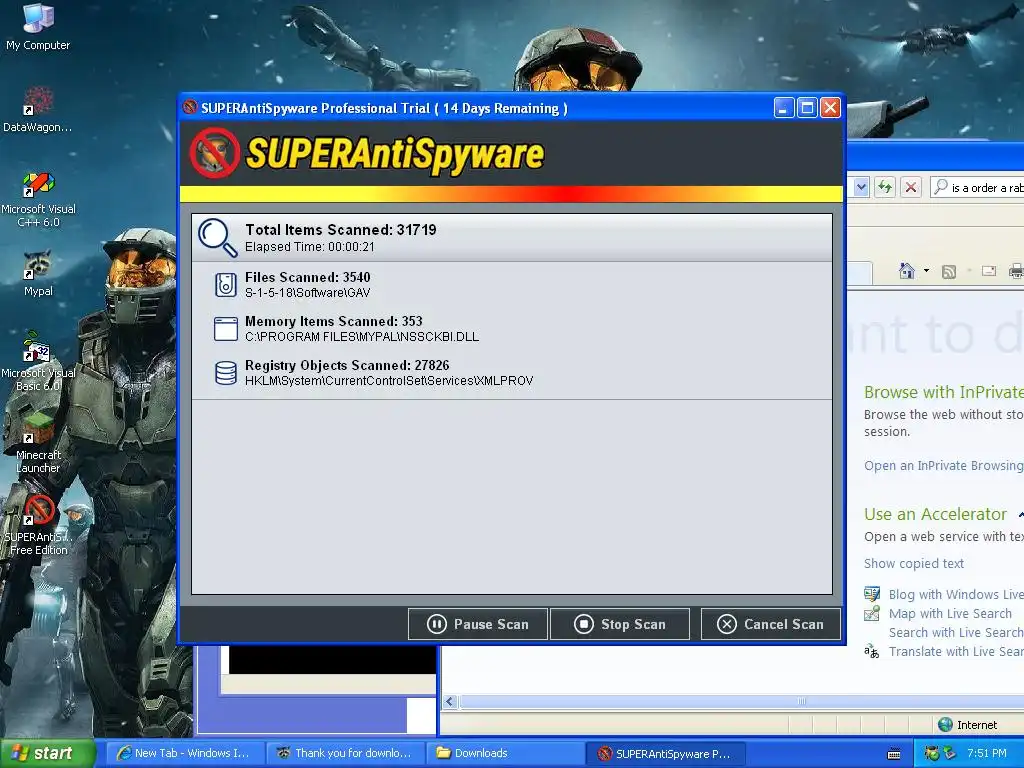Click the NSSCKBI.DLL path text
The height and width of the screenshot is (768, 1024).
(x=362, y=337)
